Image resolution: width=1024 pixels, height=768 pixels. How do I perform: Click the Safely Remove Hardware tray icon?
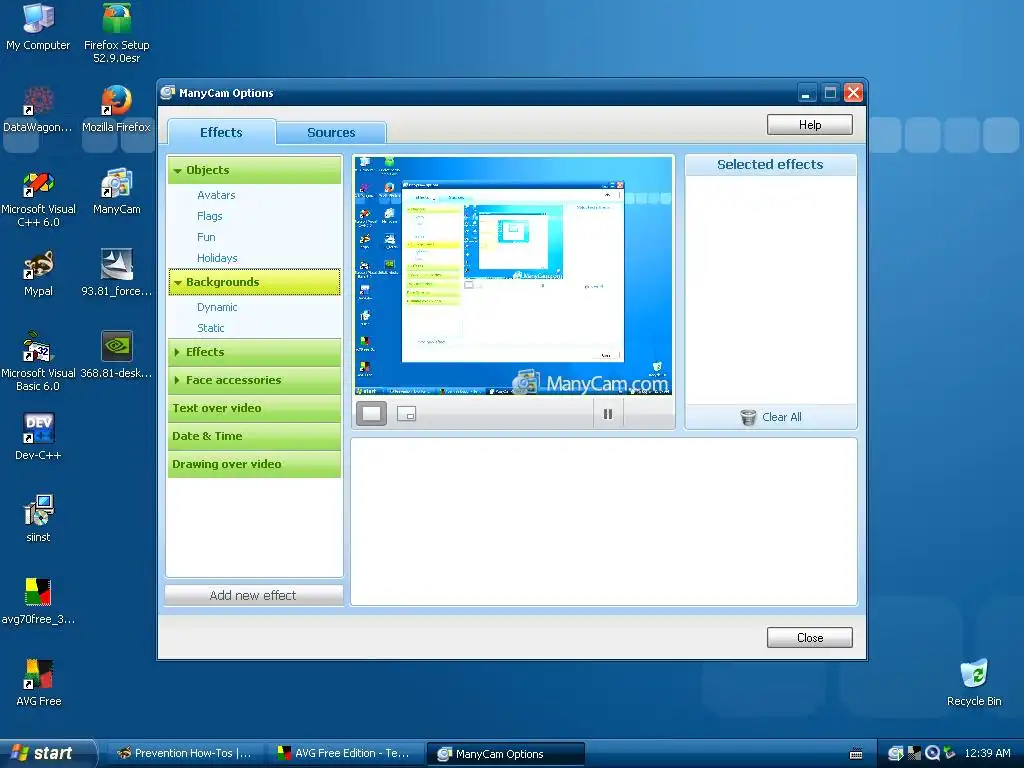950,754
